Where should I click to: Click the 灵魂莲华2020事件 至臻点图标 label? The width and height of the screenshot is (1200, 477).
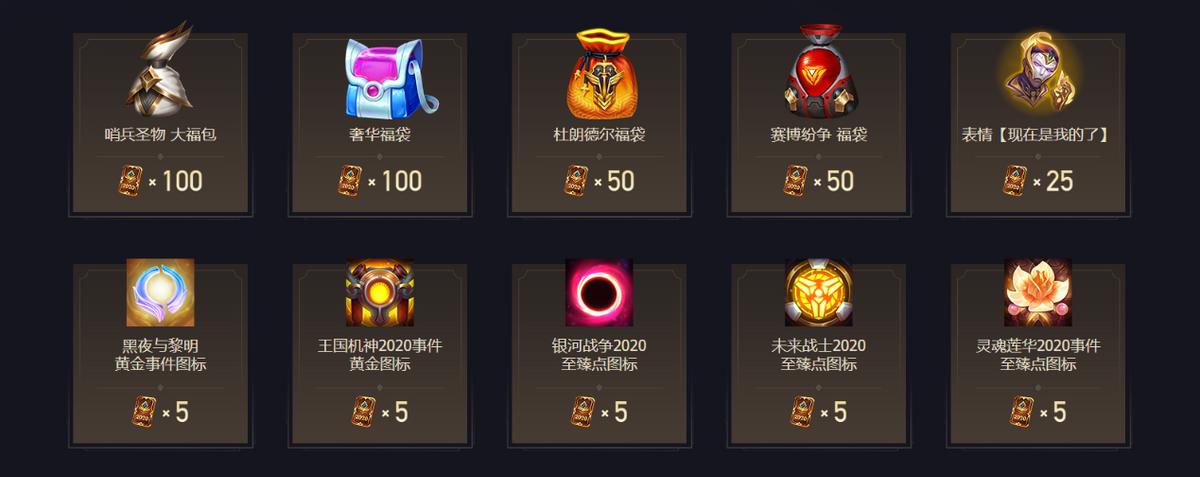pos(1038,355)
